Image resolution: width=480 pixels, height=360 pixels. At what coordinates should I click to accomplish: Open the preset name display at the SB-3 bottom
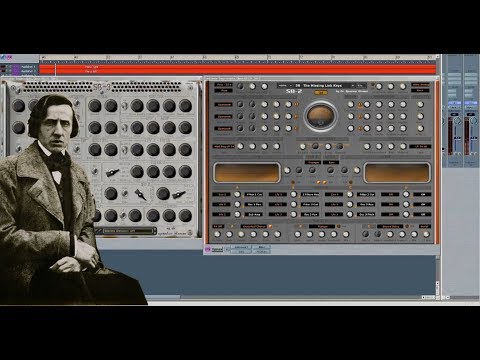pos(128,231)
